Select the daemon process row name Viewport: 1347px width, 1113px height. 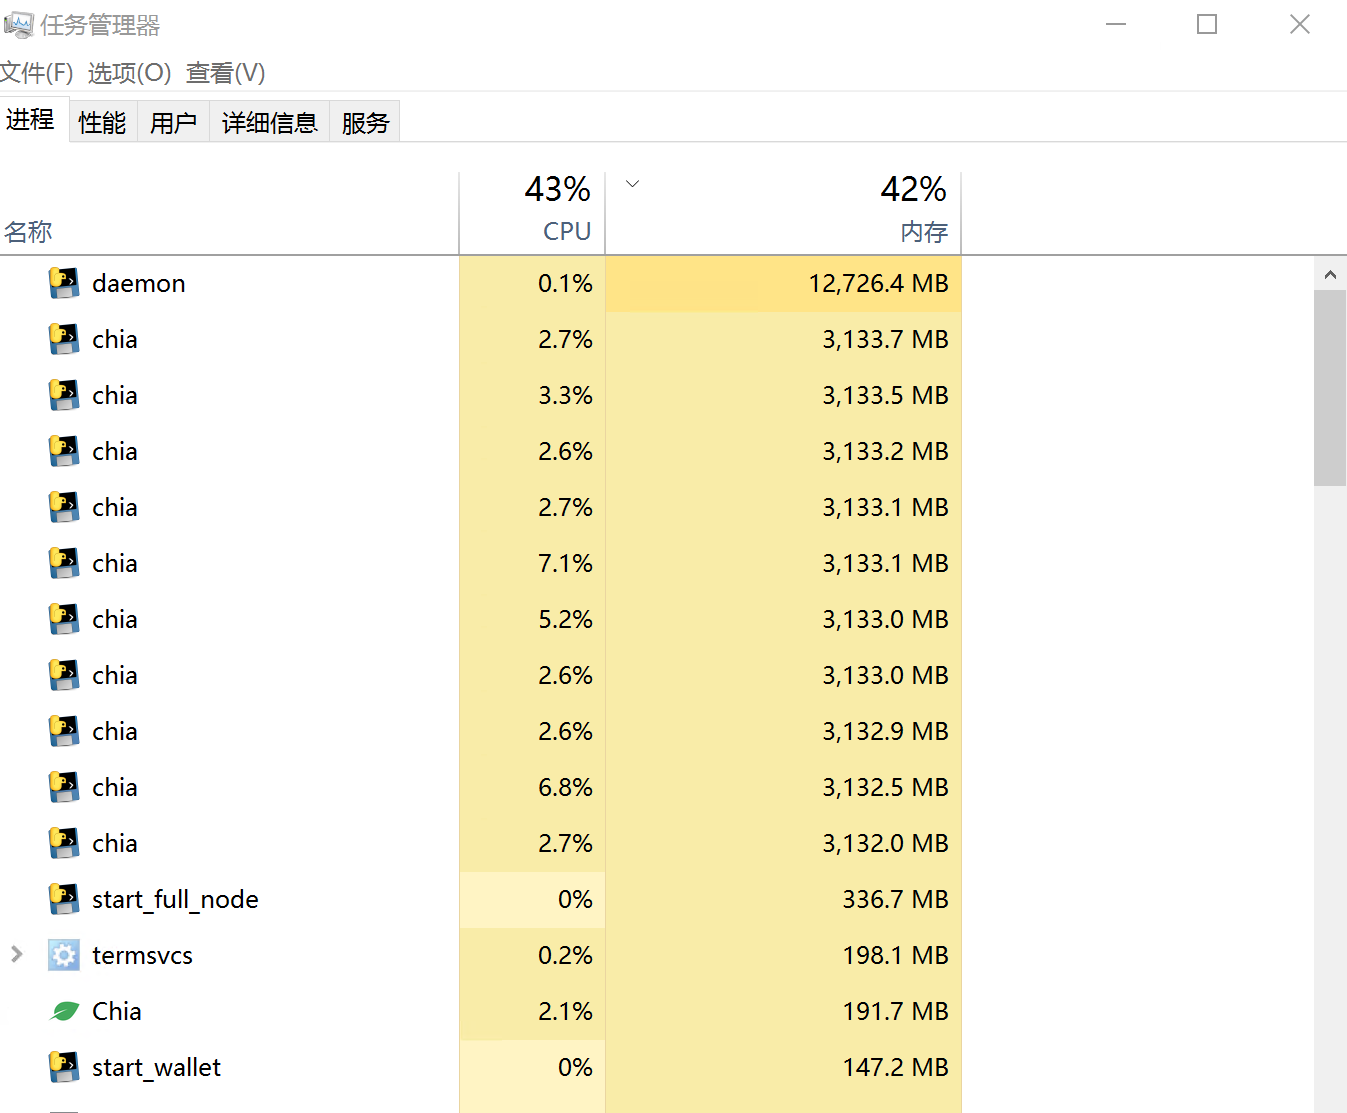click(139, 284)
